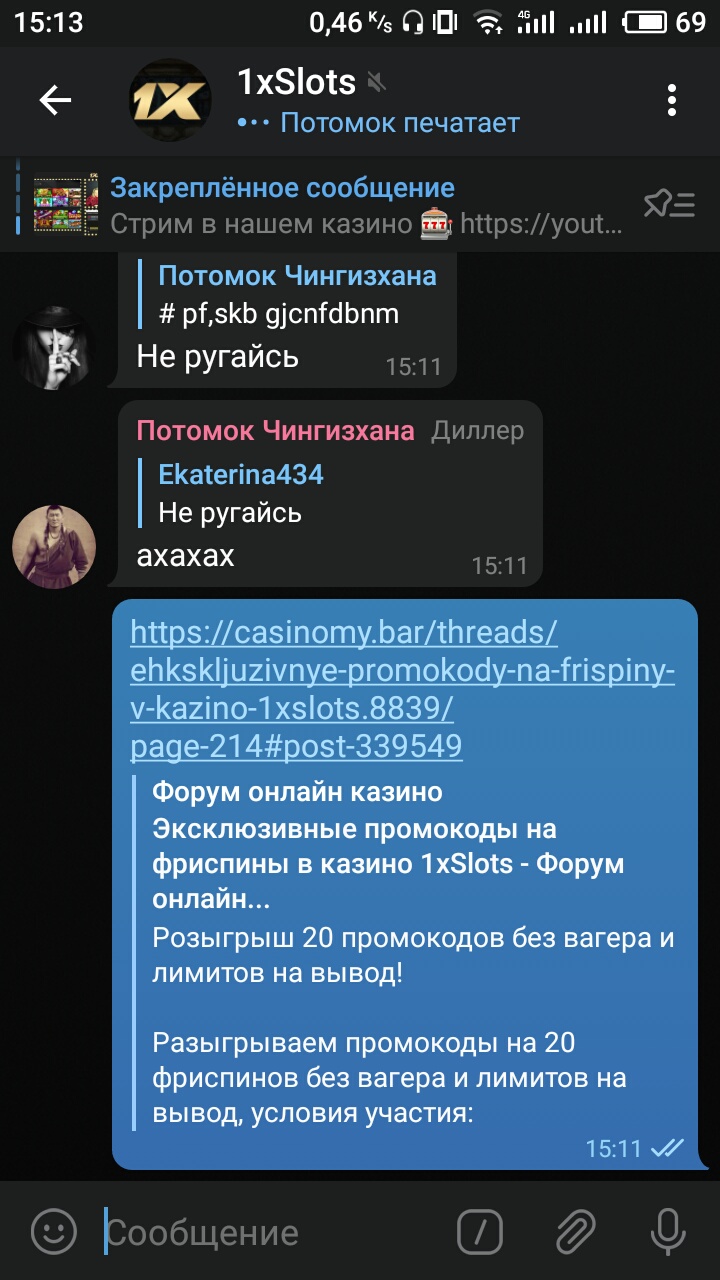
Task: Open the casinomy.bar forum link
Action: point(402,689)
